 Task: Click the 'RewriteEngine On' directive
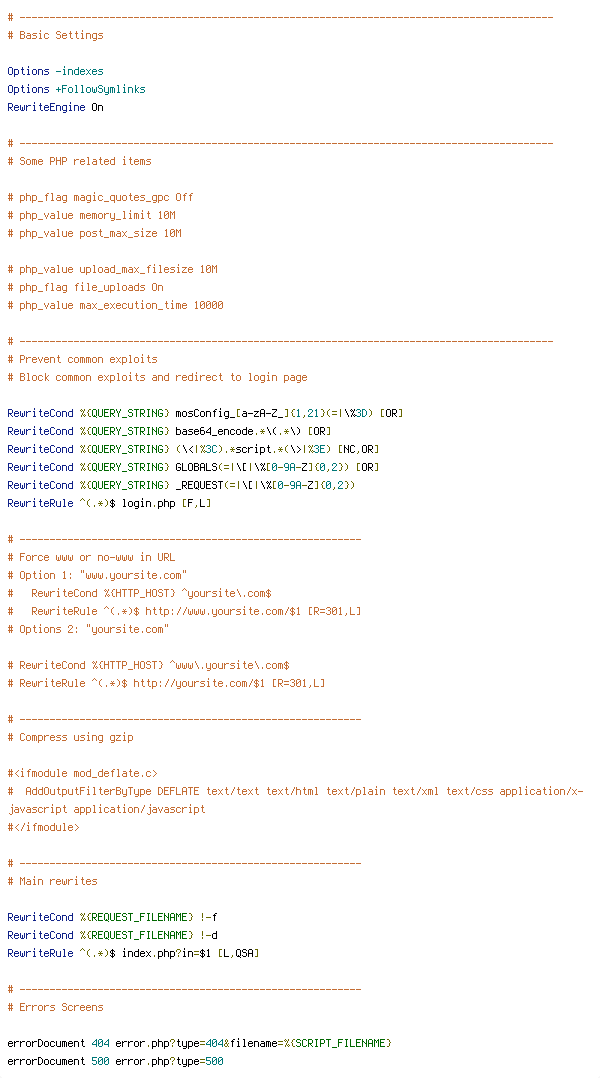coord(56,107)
